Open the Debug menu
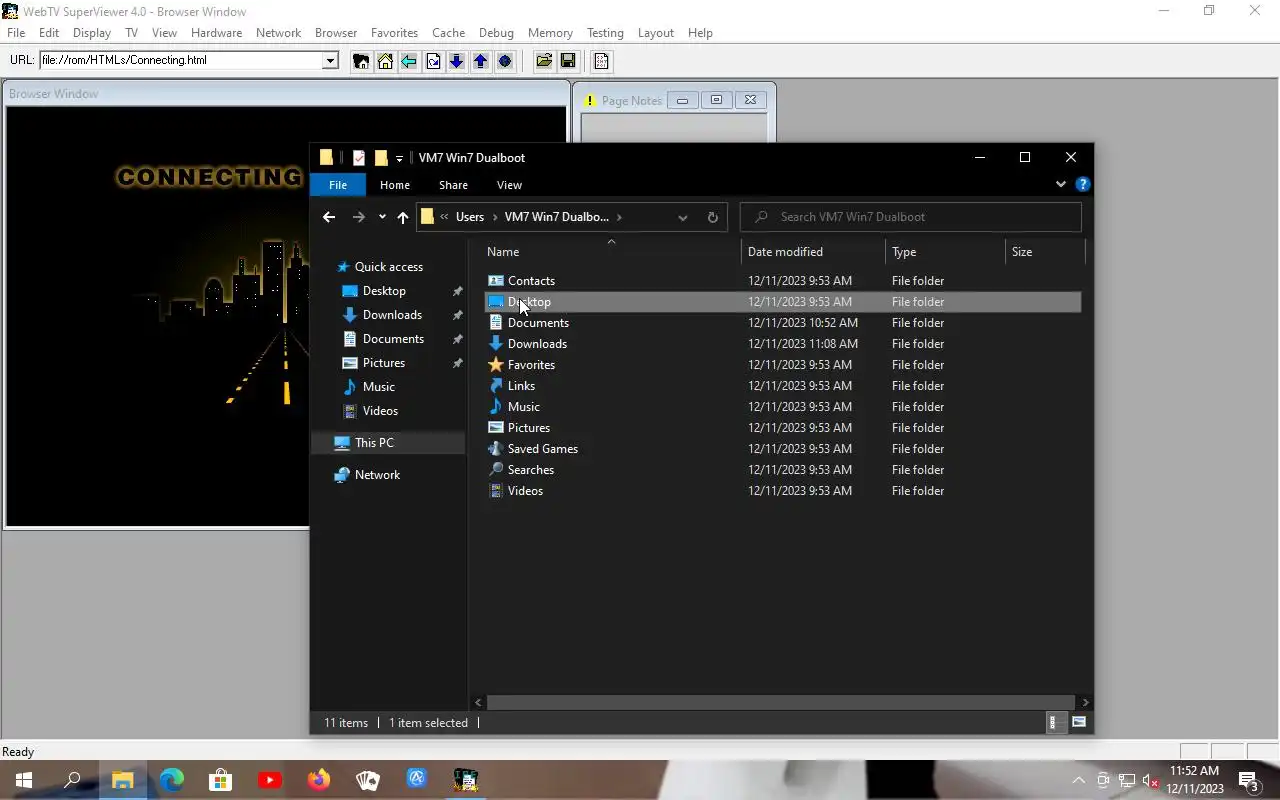 click(x=496, y=33)
